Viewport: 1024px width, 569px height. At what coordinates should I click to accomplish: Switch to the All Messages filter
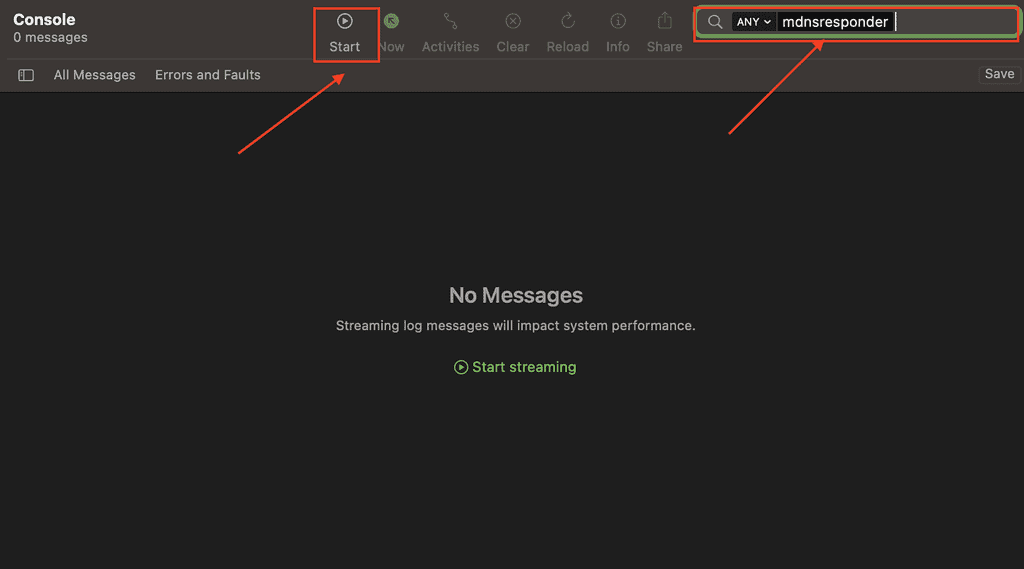(95, 75)
